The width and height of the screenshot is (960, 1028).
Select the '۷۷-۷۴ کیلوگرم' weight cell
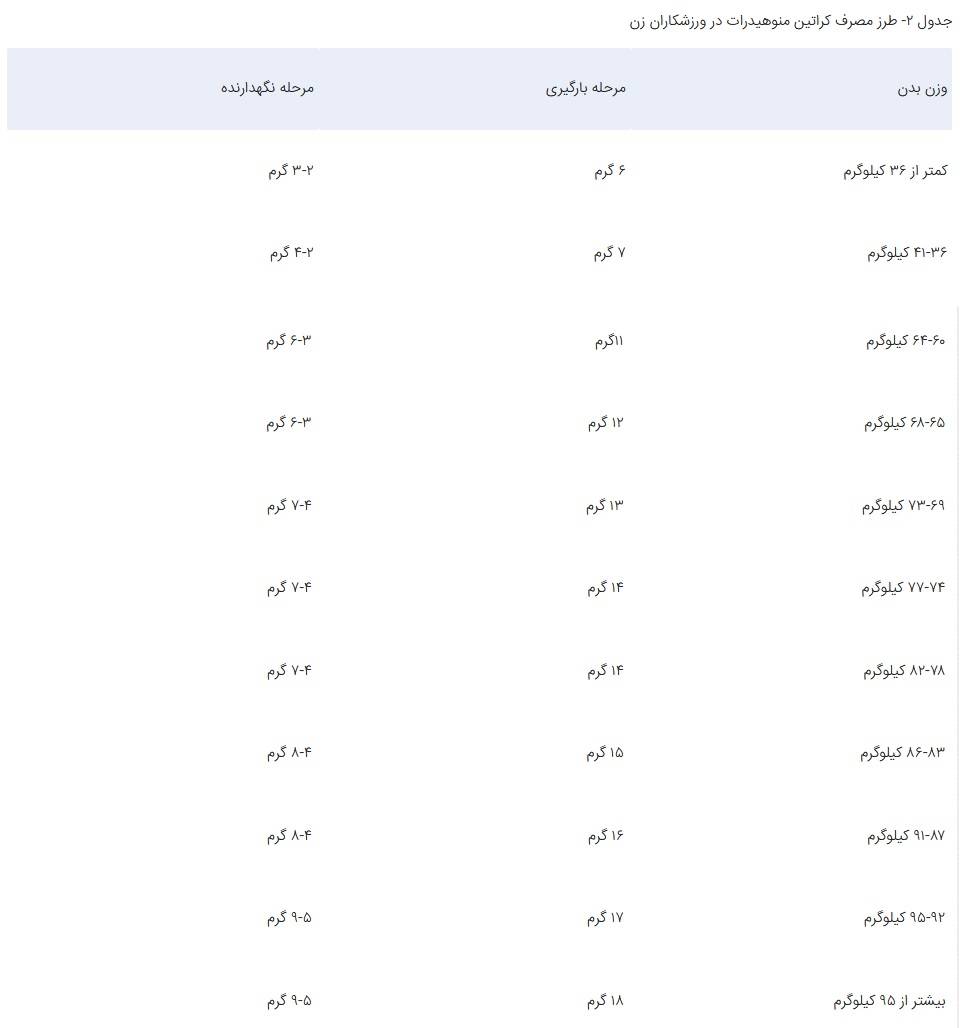[x=903, y=588]
